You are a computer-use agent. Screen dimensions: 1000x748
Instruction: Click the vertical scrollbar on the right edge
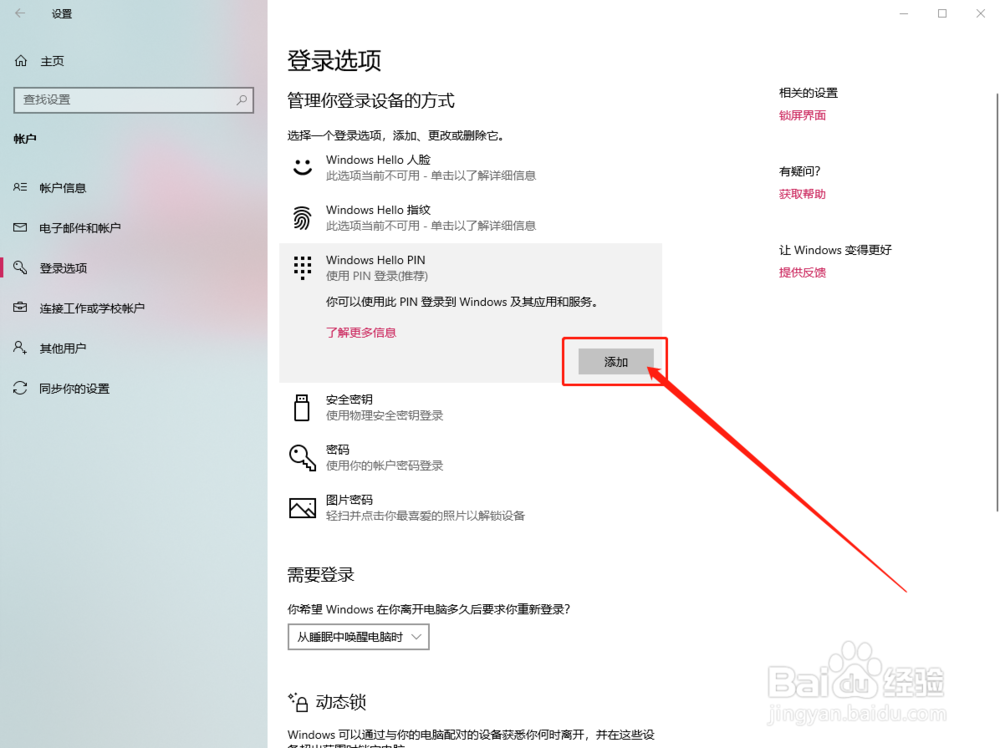click(x=997, y=302)
